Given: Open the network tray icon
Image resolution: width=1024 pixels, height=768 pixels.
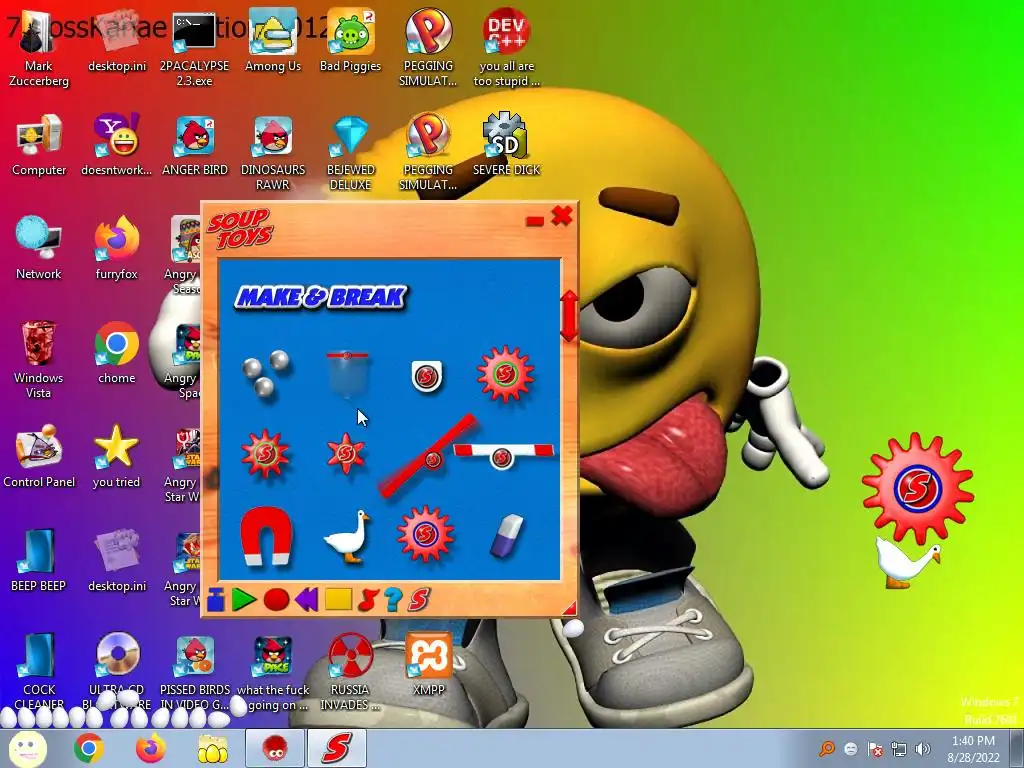Looking at the screenshot, I should pos(899,749).
